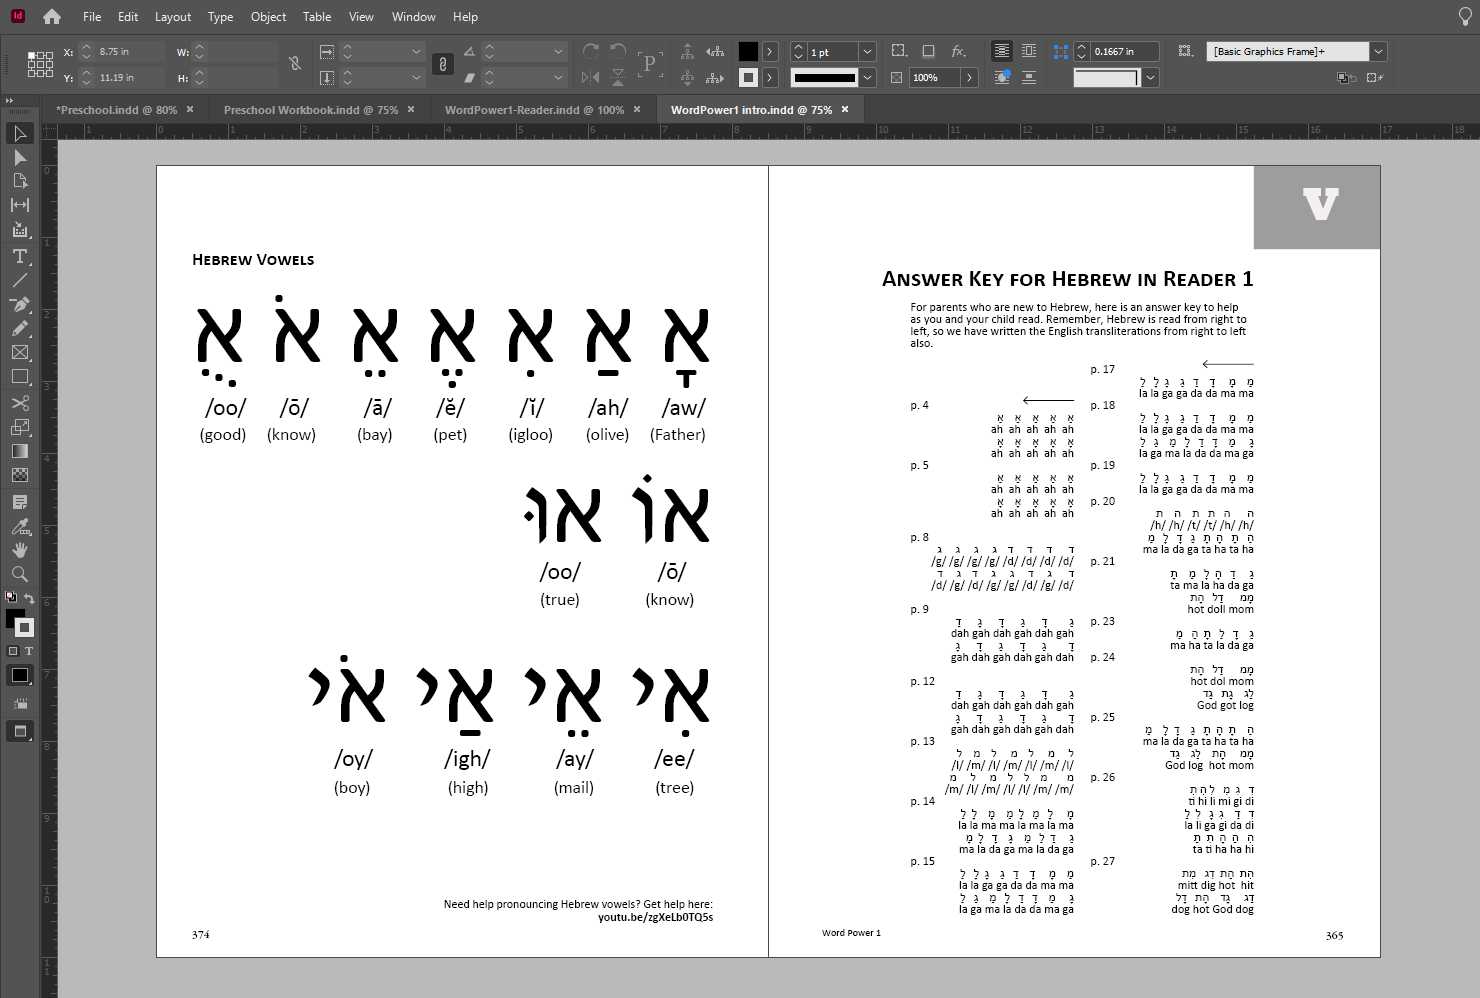Open the Object menu
1480x998 pixels.
pos(268,17)
